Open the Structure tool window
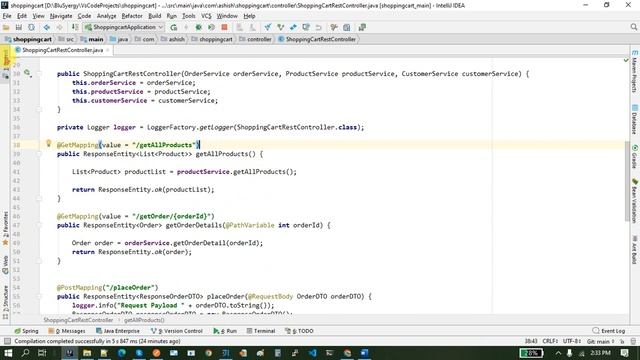The image size is (640, 360). [x=5, y=302]
